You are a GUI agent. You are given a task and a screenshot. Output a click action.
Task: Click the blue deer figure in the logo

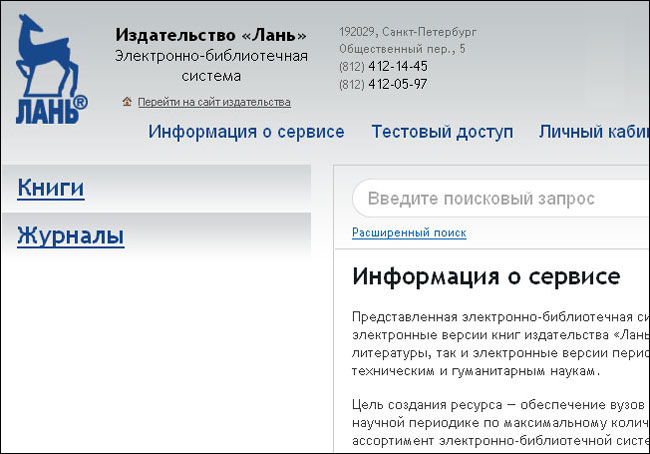[x=50, y=55]
